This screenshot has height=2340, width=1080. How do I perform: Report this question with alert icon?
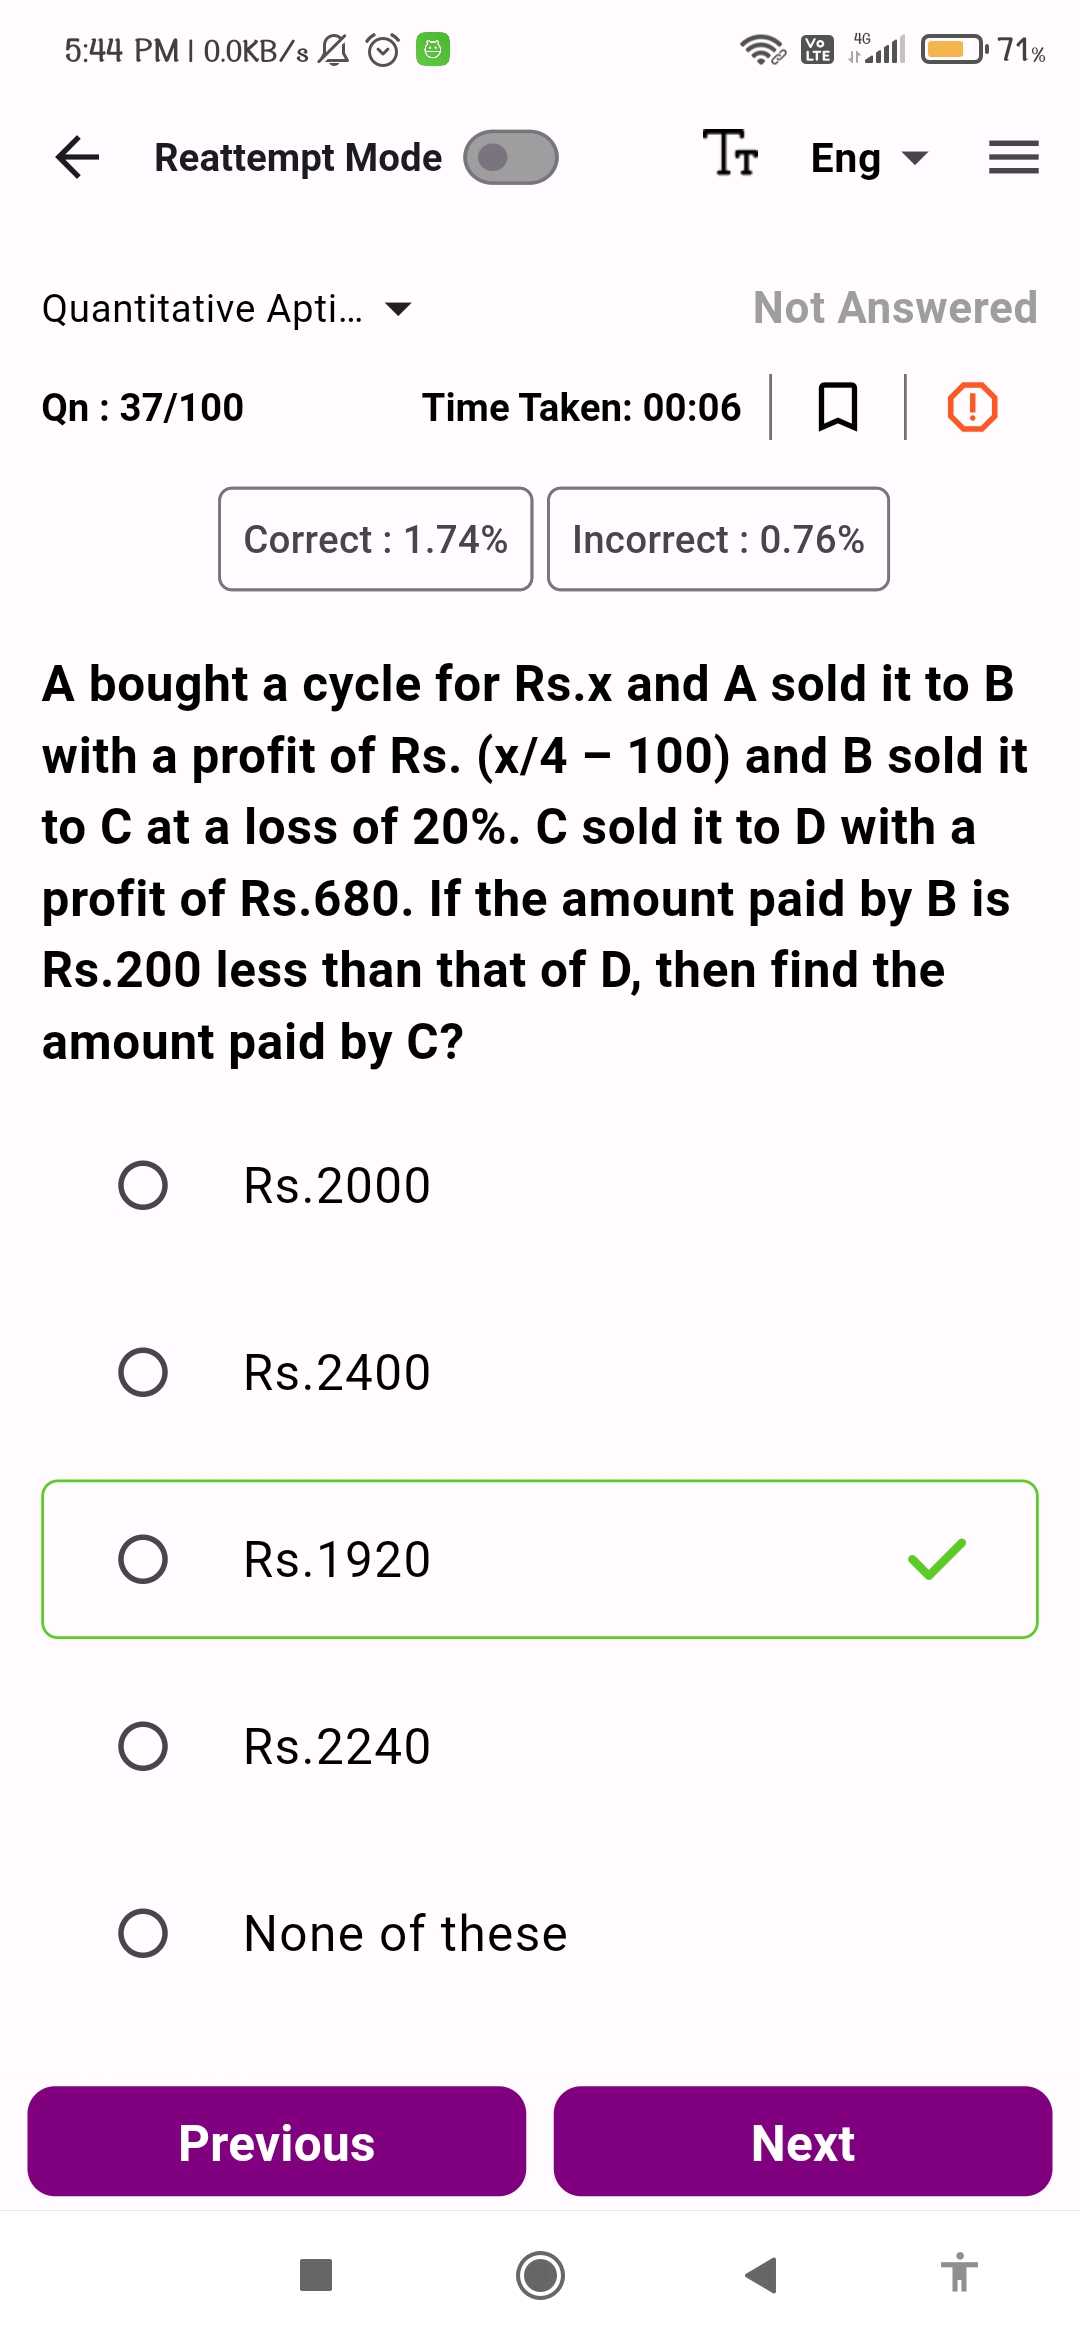(971, 407)
